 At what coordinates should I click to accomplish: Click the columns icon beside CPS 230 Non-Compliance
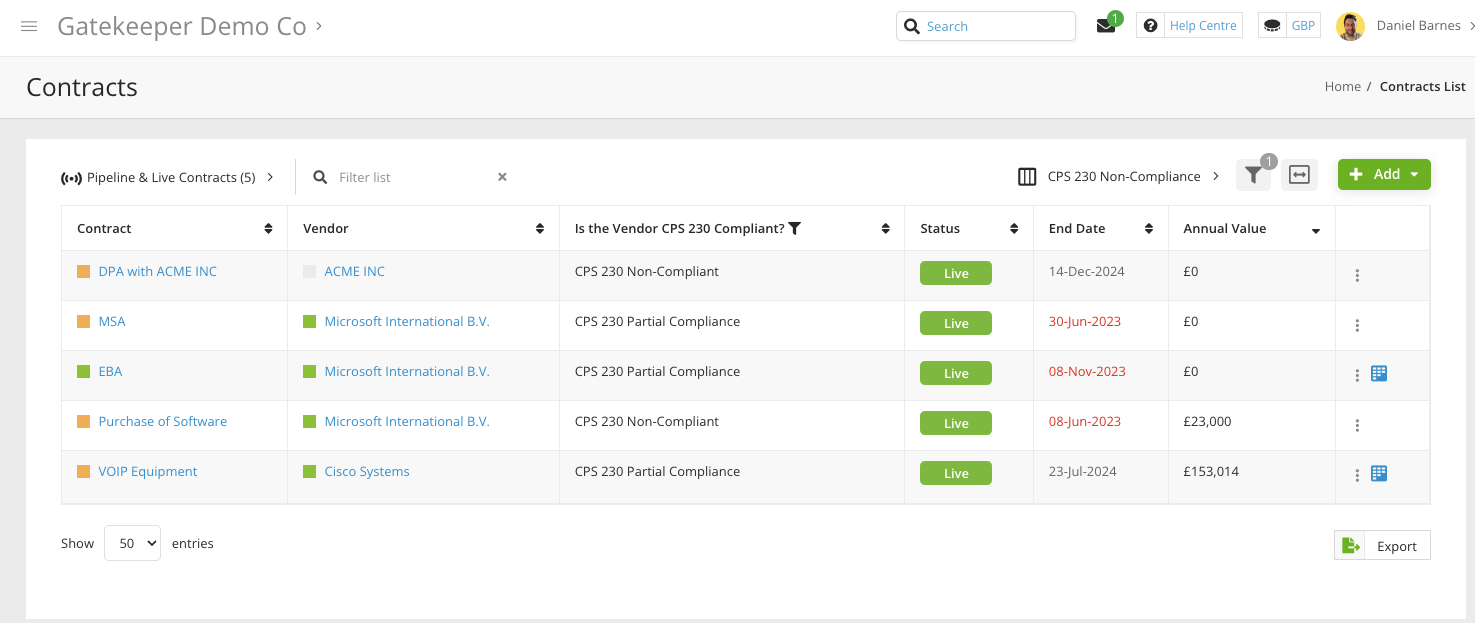click(x=1027, y=176)
